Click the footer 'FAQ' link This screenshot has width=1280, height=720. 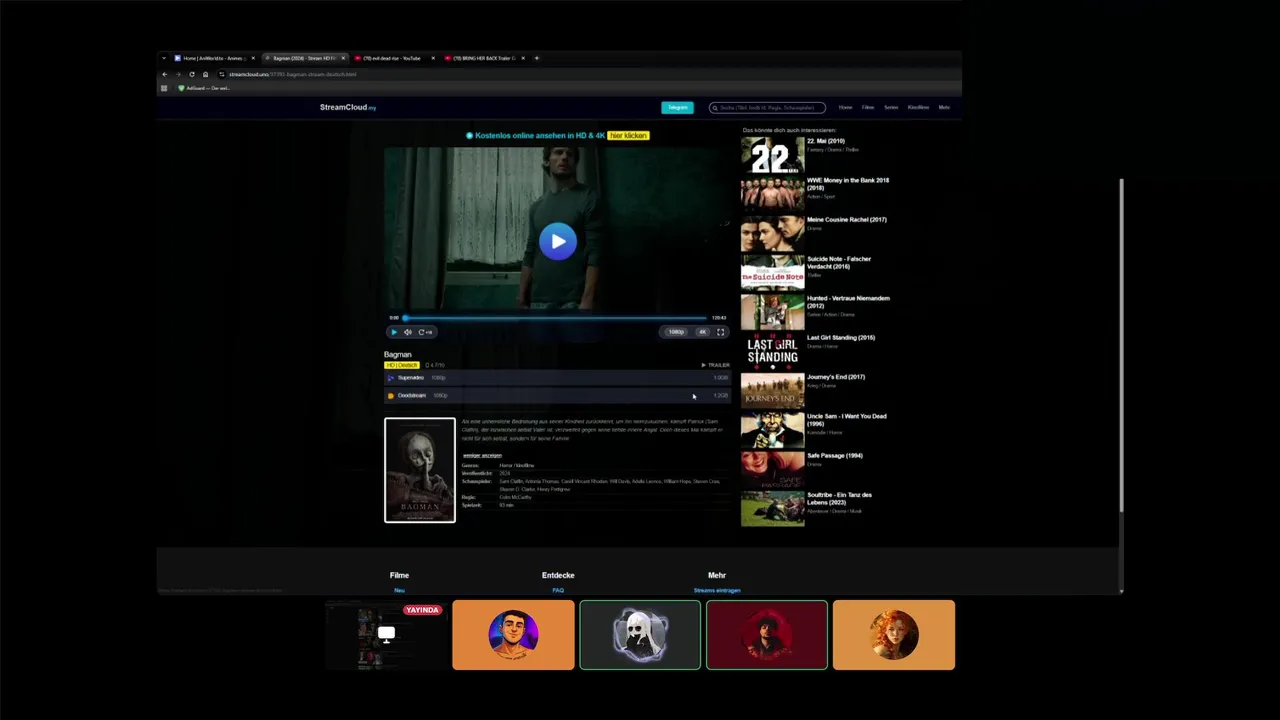click(x=558, y=590)
